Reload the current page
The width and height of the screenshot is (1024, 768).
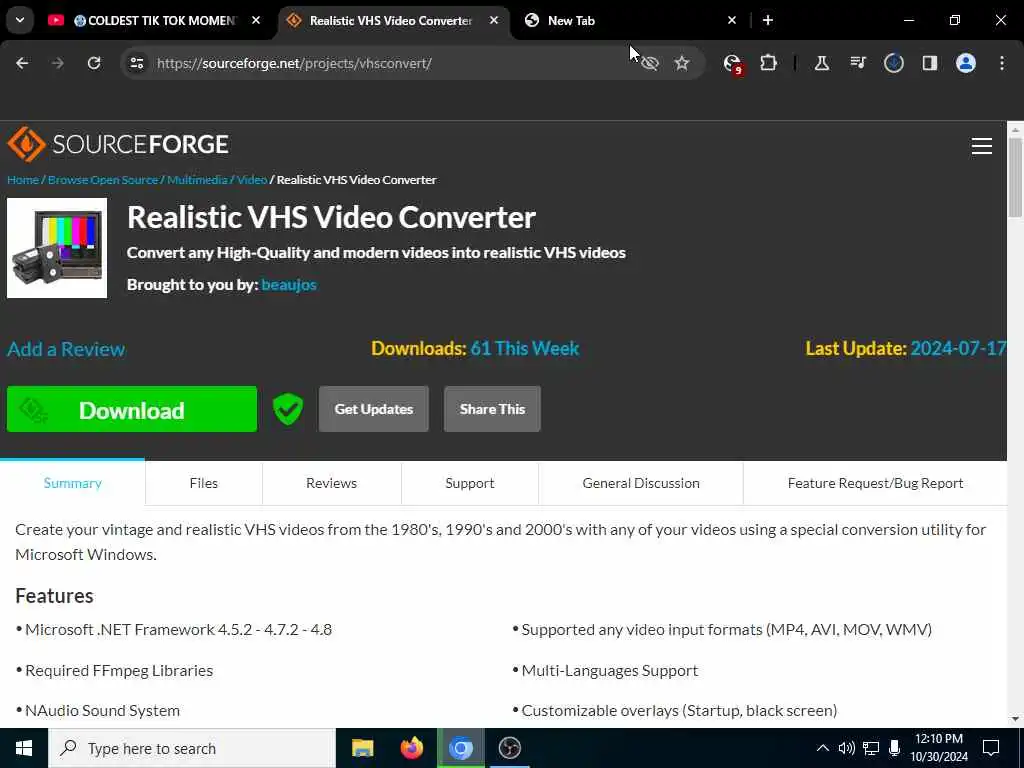coord(94,63)
